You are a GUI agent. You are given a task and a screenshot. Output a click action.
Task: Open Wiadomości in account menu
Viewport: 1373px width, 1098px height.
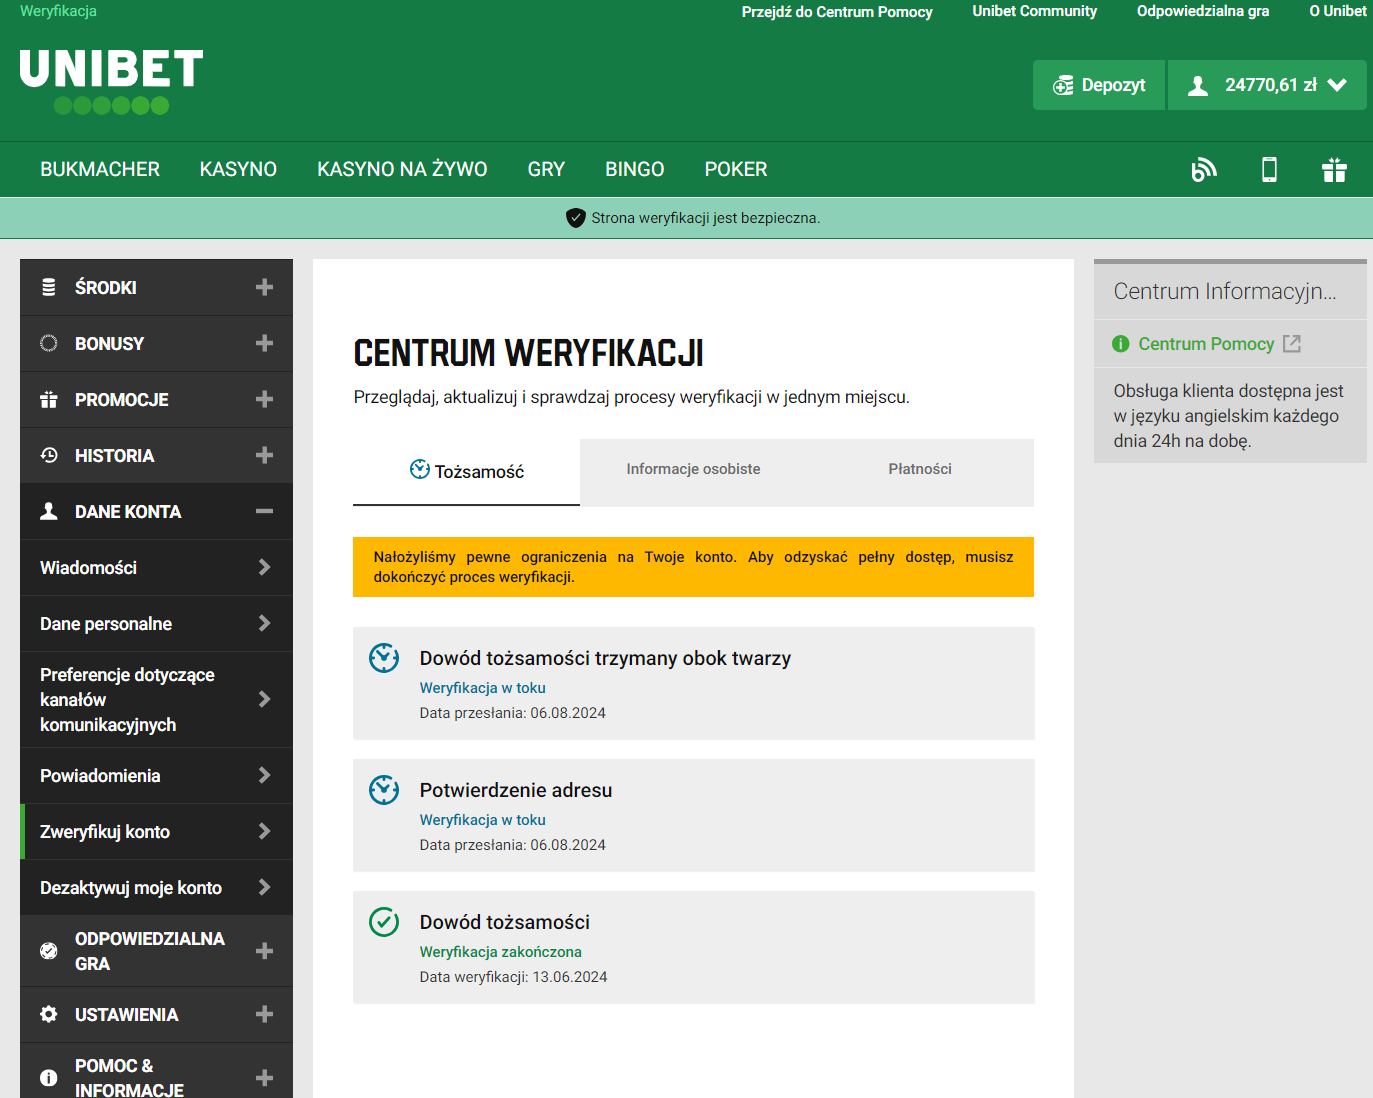point(156,568)
